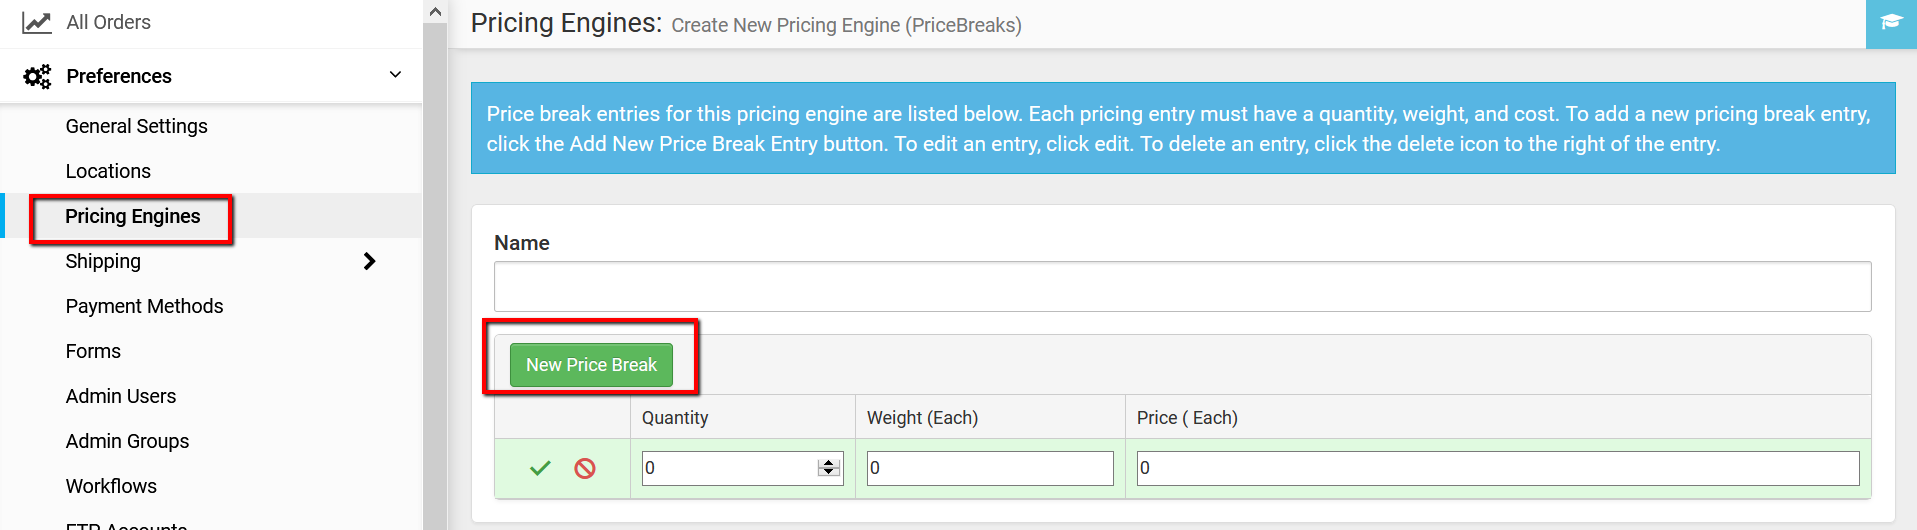
Task: Decrease Quantity with the stepper down arrow
Action: coord(828,473)
